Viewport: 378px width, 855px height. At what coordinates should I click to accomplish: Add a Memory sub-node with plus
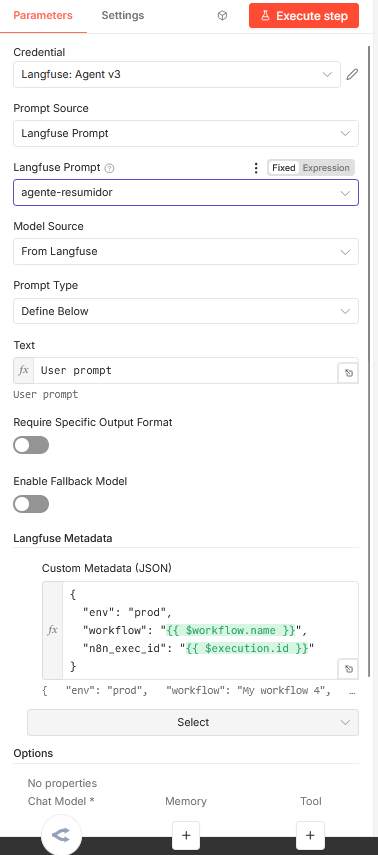click(x=185, y=835)
